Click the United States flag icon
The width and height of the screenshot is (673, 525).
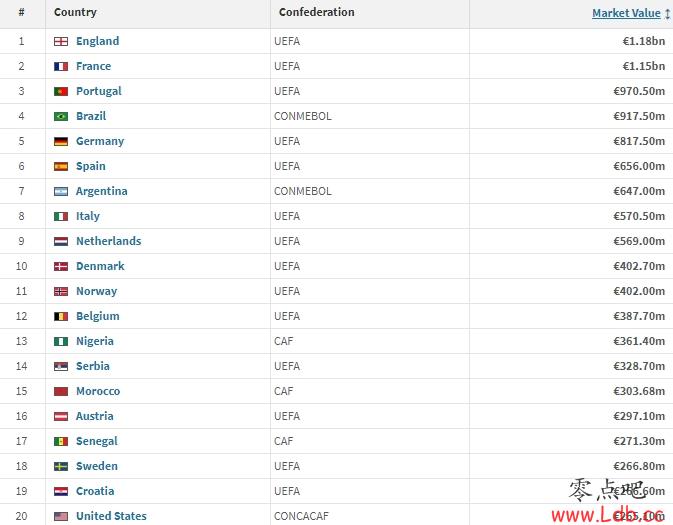click(61, 516)
